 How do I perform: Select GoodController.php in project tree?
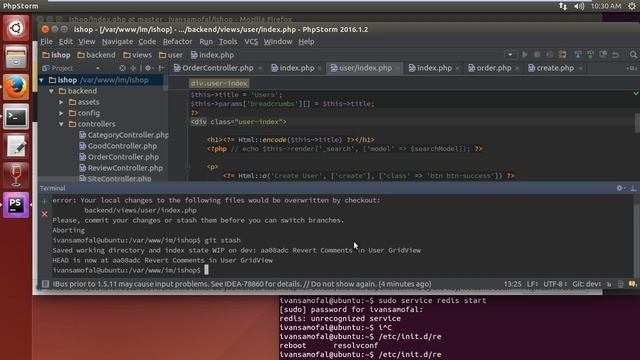[118, 146]
